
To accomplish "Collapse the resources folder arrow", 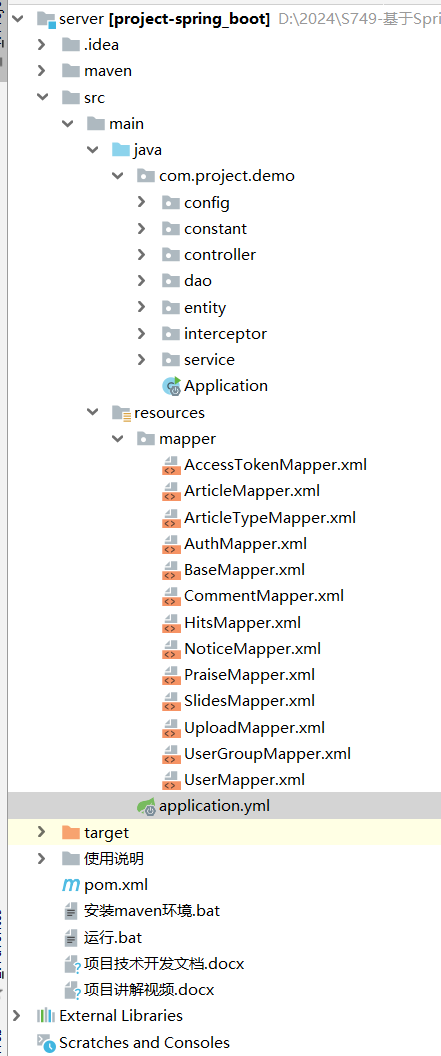I will [93, 412].
